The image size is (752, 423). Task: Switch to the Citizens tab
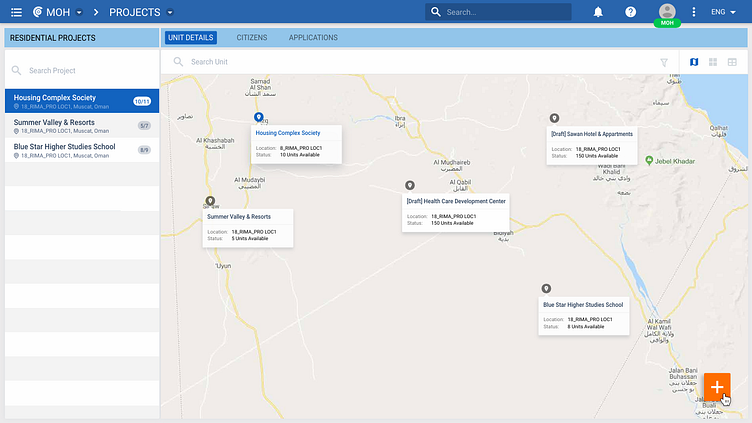tap(251, 38)
